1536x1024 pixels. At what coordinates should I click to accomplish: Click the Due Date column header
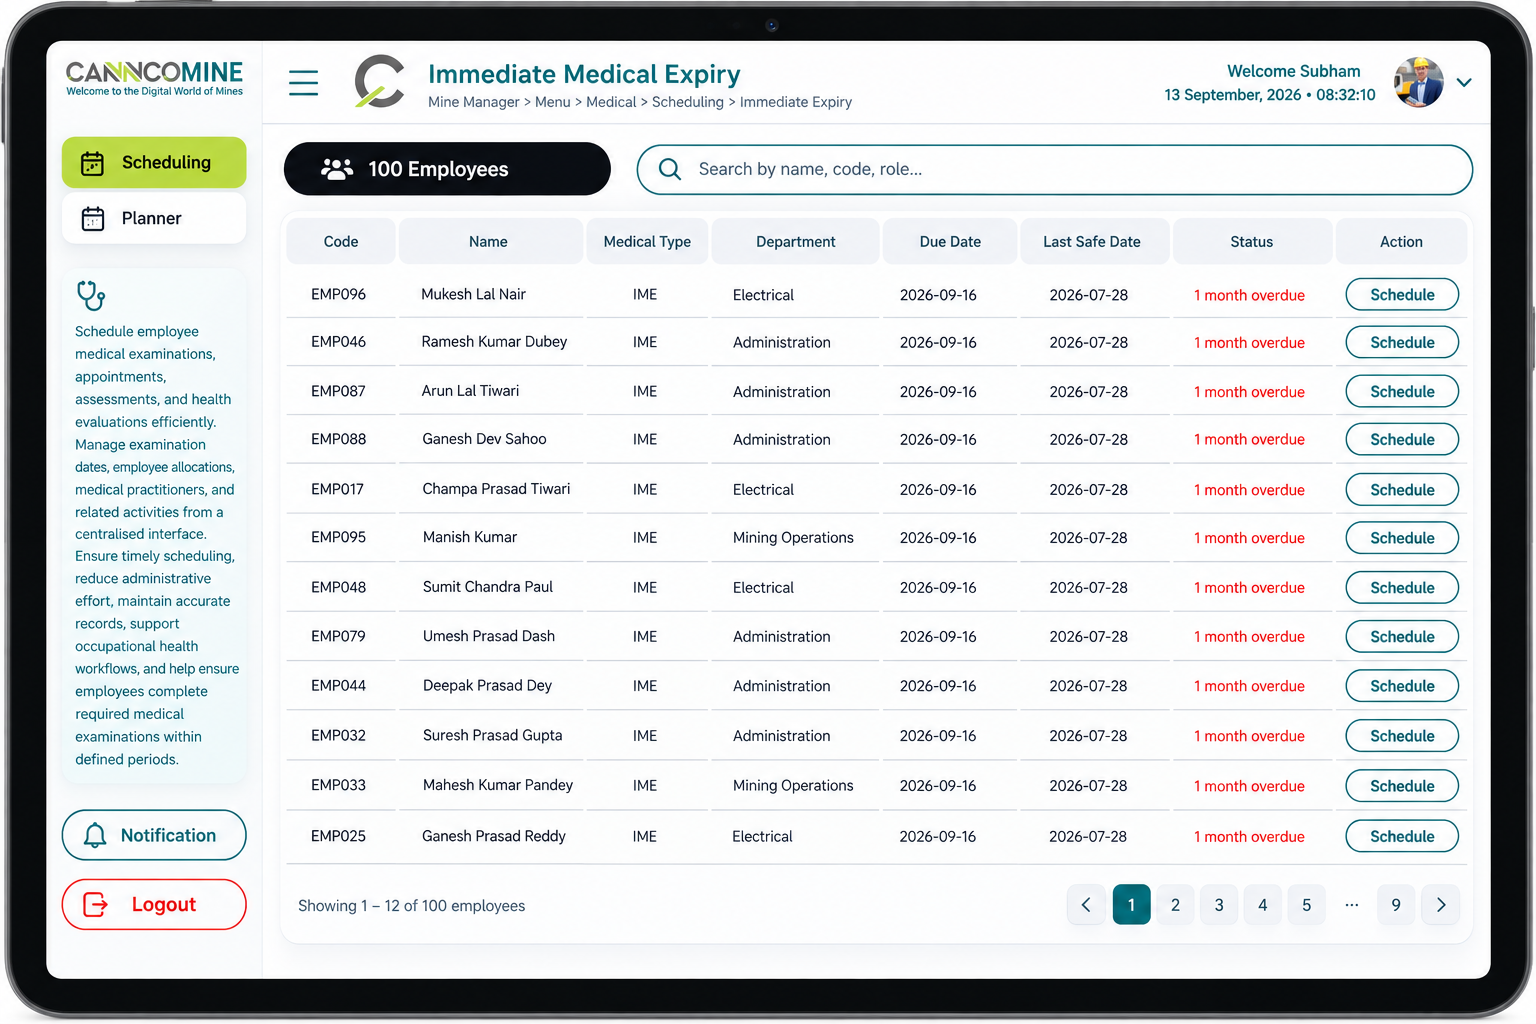coord(950,242)
